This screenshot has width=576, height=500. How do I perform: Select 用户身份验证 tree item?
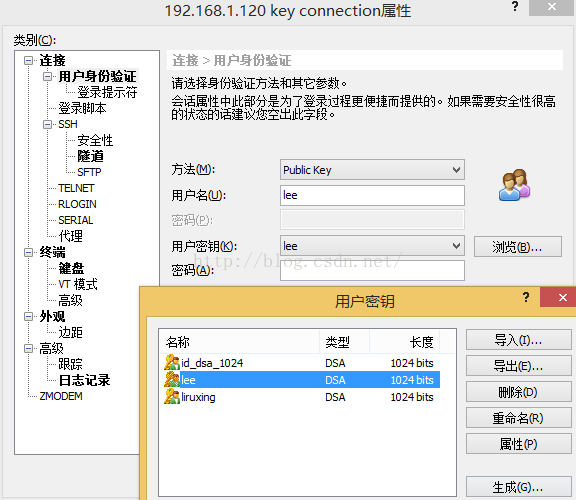pyautogui.click(x=98, y=76)
